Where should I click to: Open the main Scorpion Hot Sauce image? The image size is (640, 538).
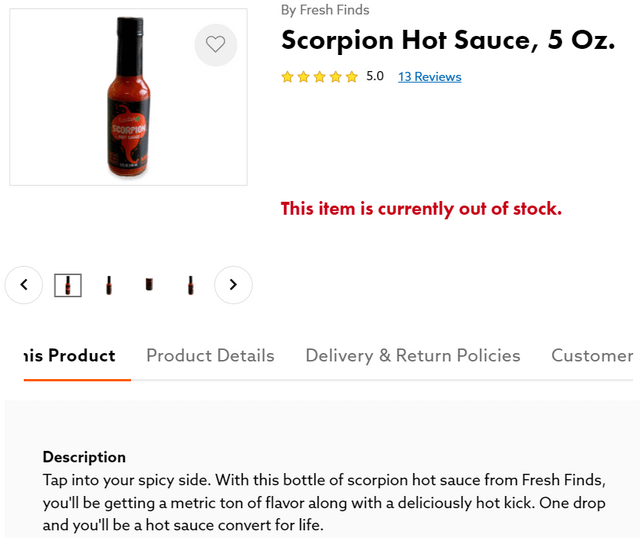click(128, 97)
